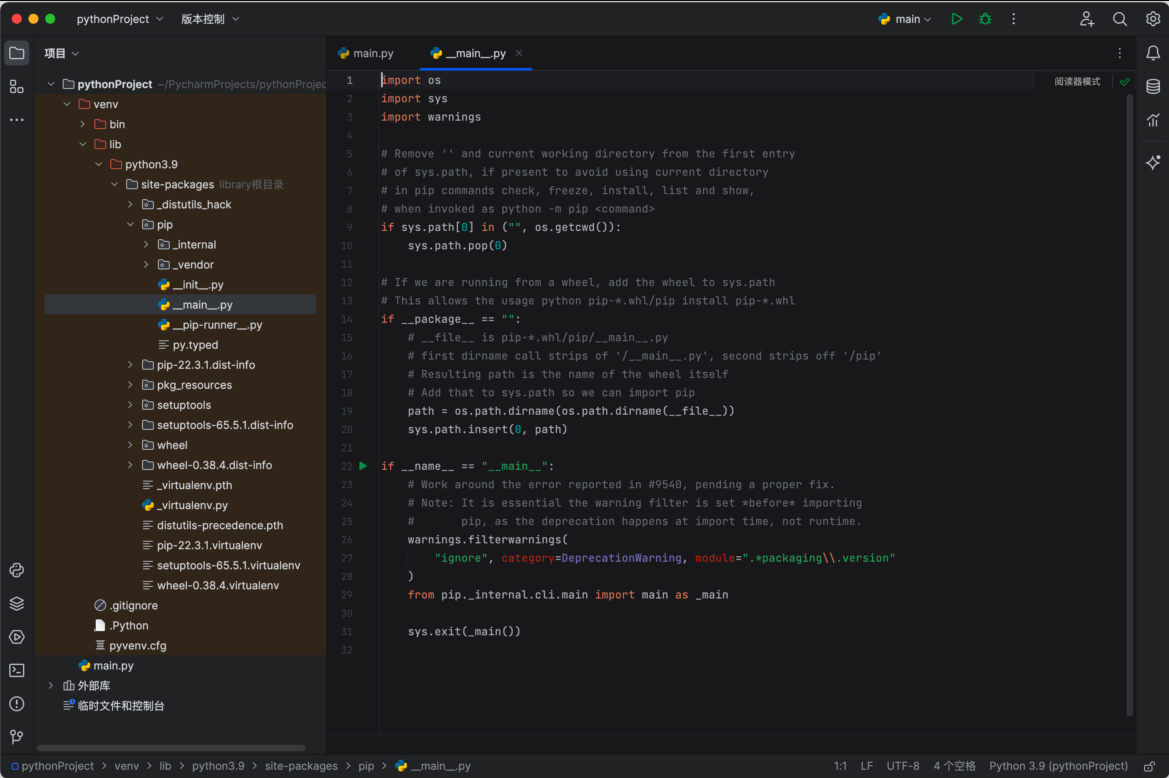Open IDE settings gear icon
Image resolution: width=1169 pixels, height=778 pixels.
click(x=1153, y=19)
